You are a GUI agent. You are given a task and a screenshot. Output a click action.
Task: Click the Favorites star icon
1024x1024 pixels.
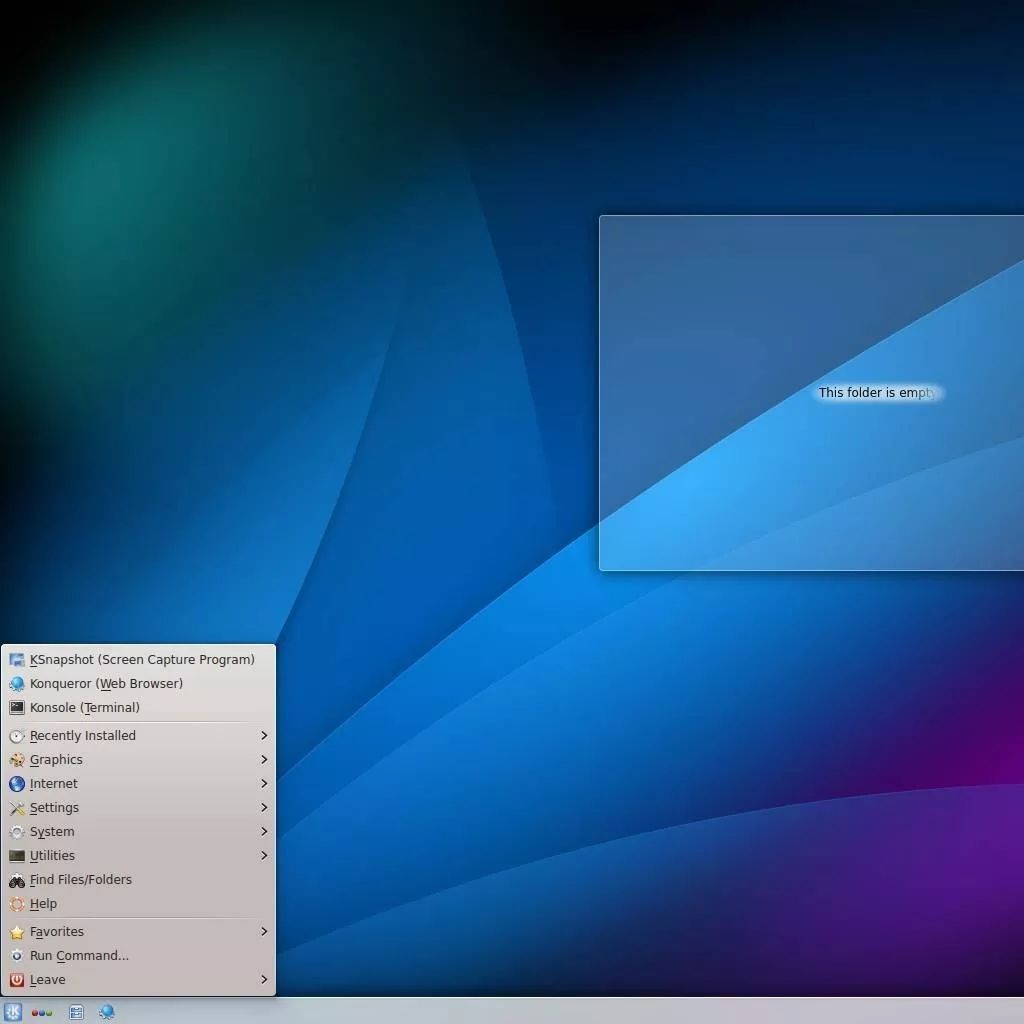[x=17, y=931]
